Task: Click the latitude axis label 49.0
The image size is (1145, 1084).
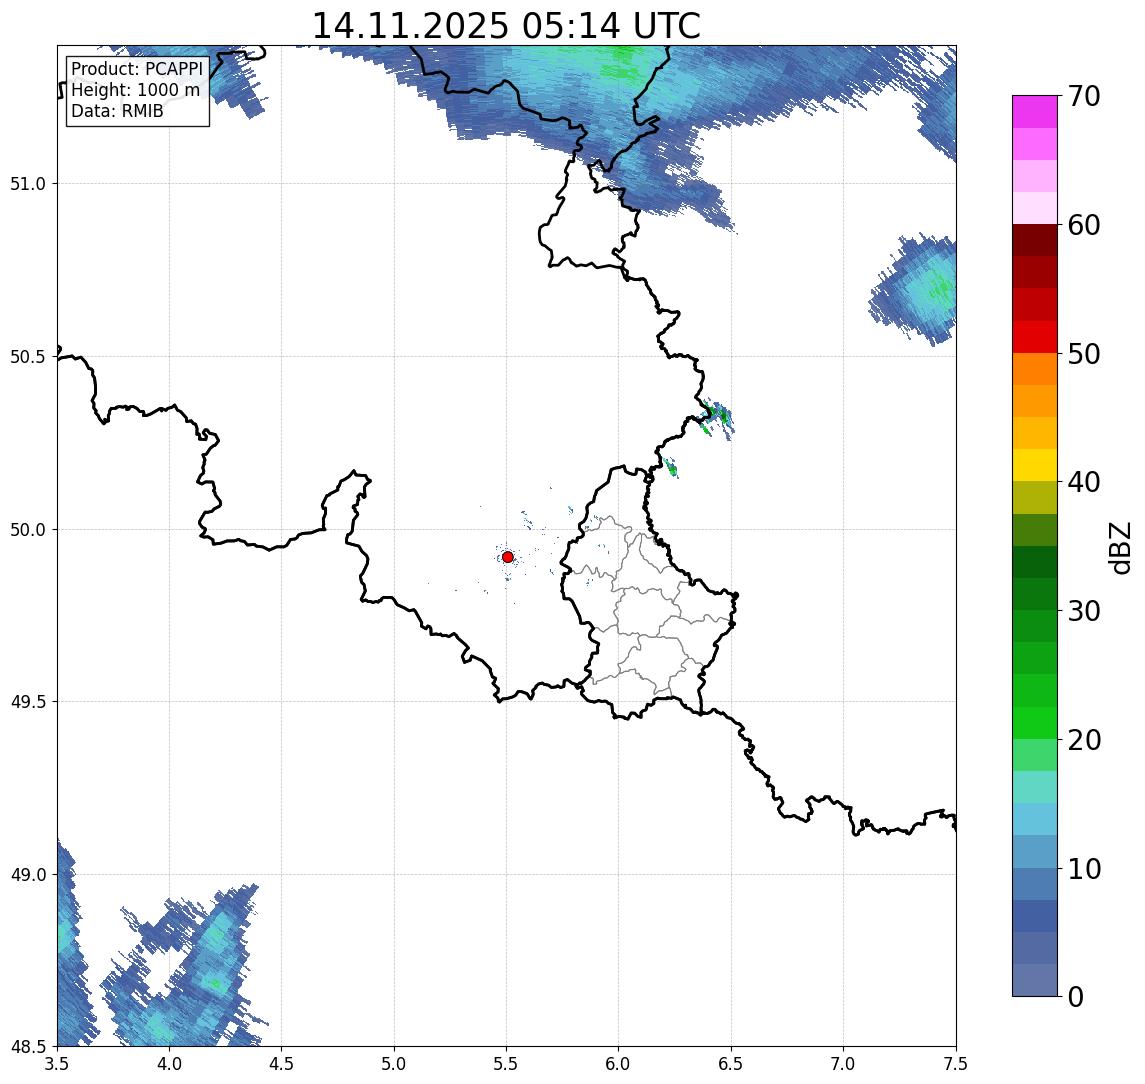Action: [28, 875]
